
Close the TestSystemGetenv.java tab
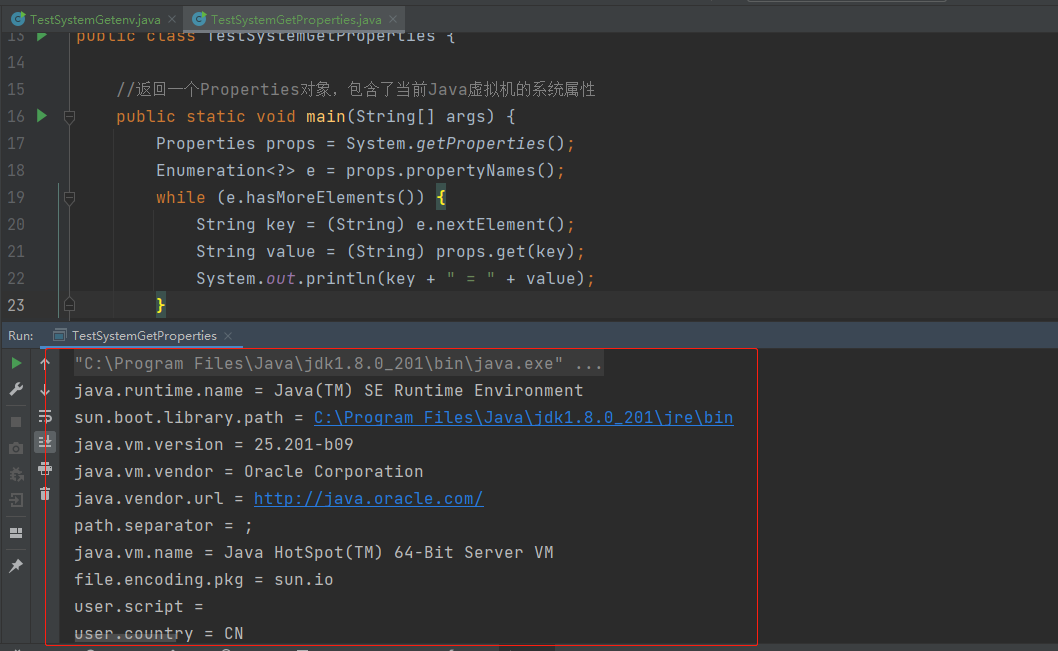(172, 20)
